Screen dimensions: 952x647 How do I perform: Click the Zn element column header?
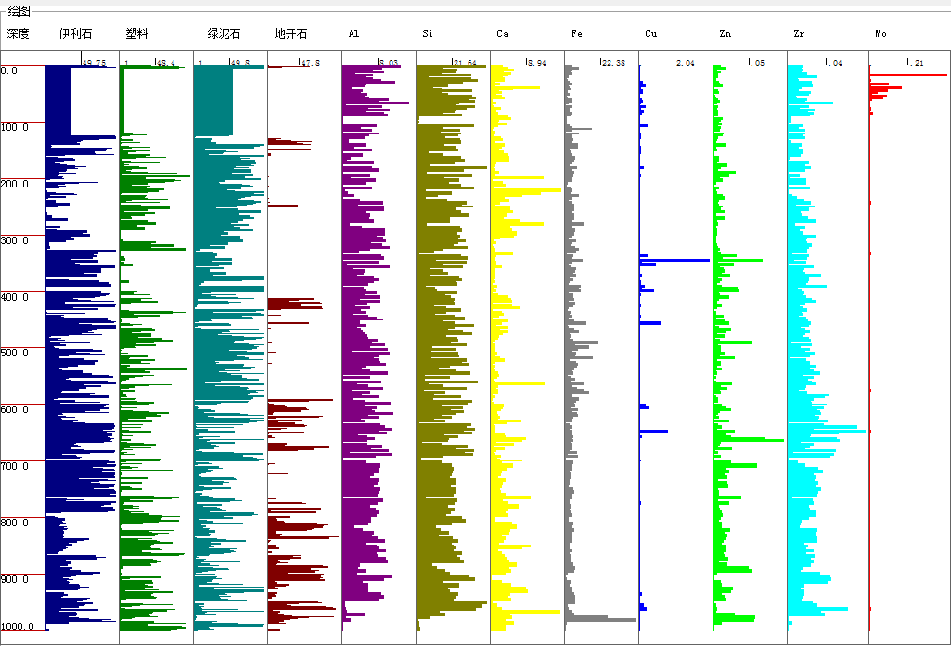pyautogui.click(x=725, y=34)
